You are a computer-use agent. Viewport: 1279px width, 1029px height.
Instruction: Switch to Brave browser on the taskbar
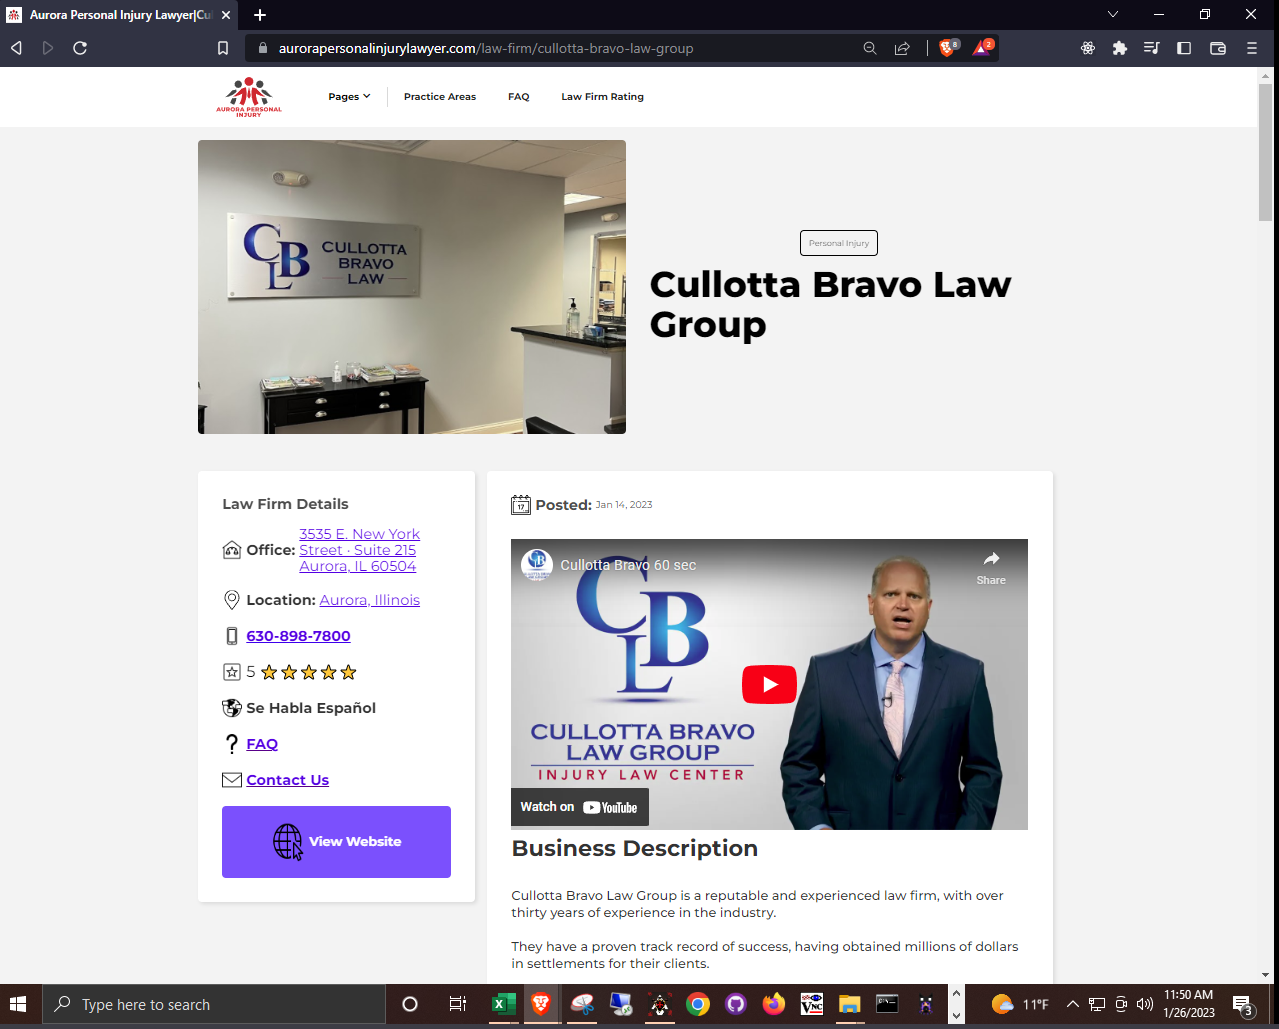[x=541, y=1004]
